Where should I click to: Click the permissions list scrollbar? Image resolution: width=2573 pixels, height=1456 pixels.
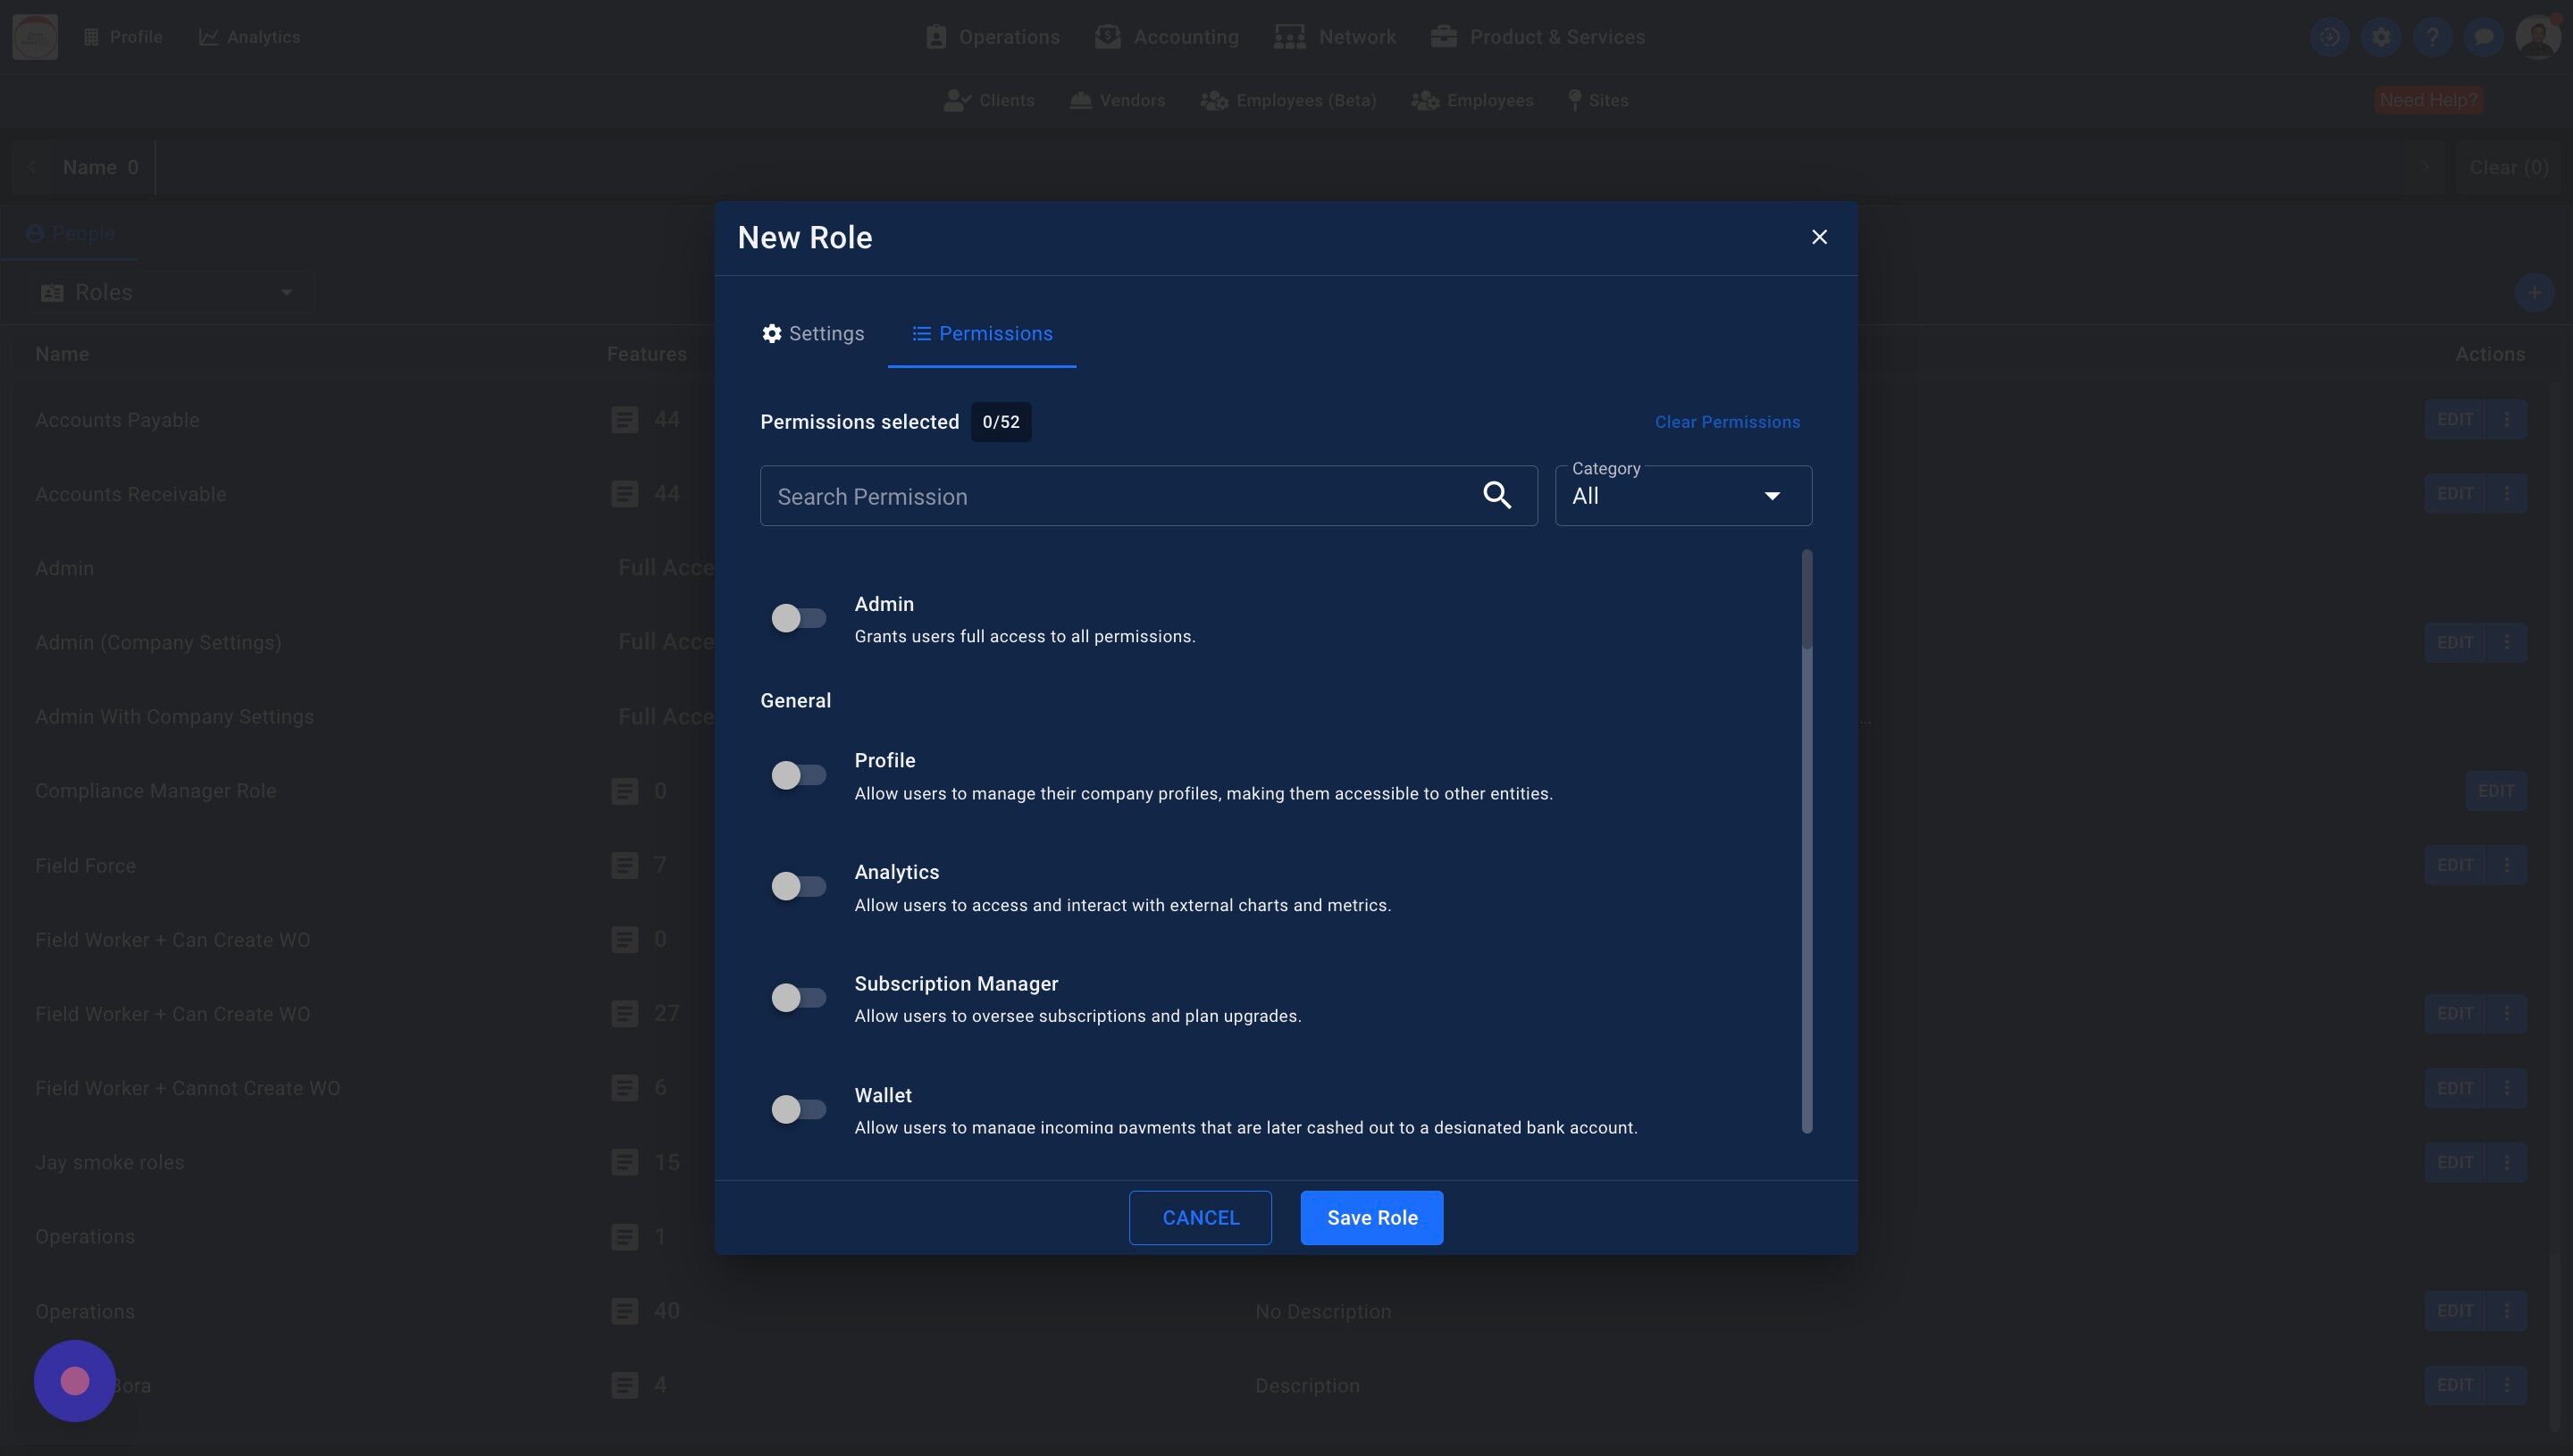click(1806, 600)
